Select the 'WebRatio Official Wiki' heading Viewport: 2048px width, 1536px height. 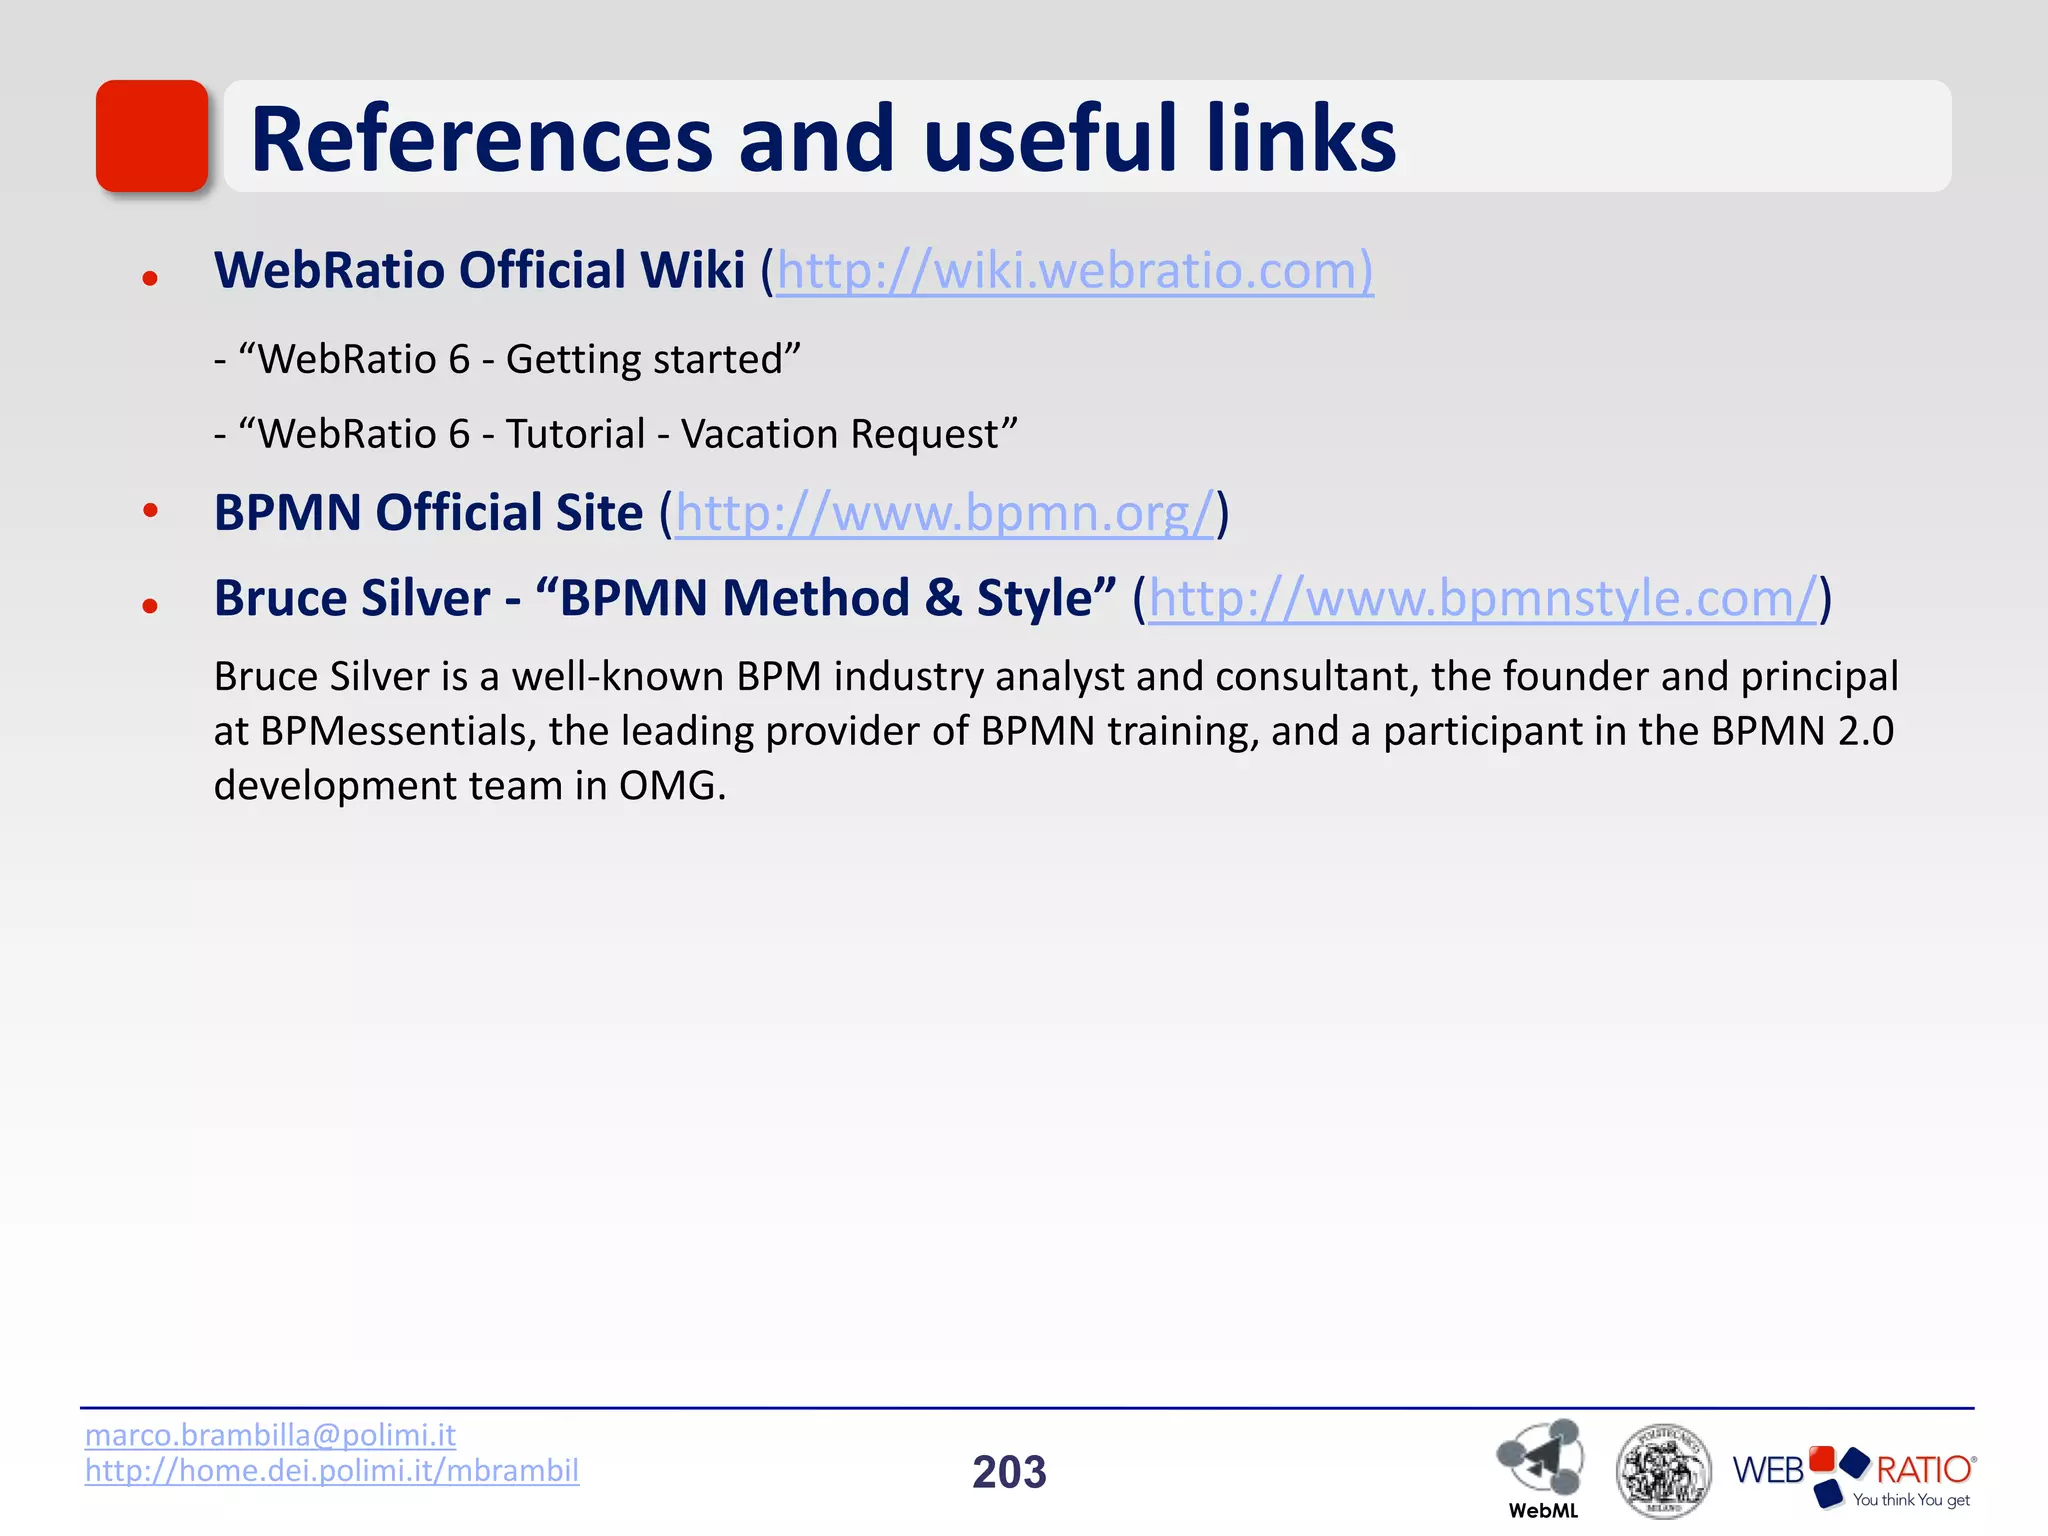480,270
